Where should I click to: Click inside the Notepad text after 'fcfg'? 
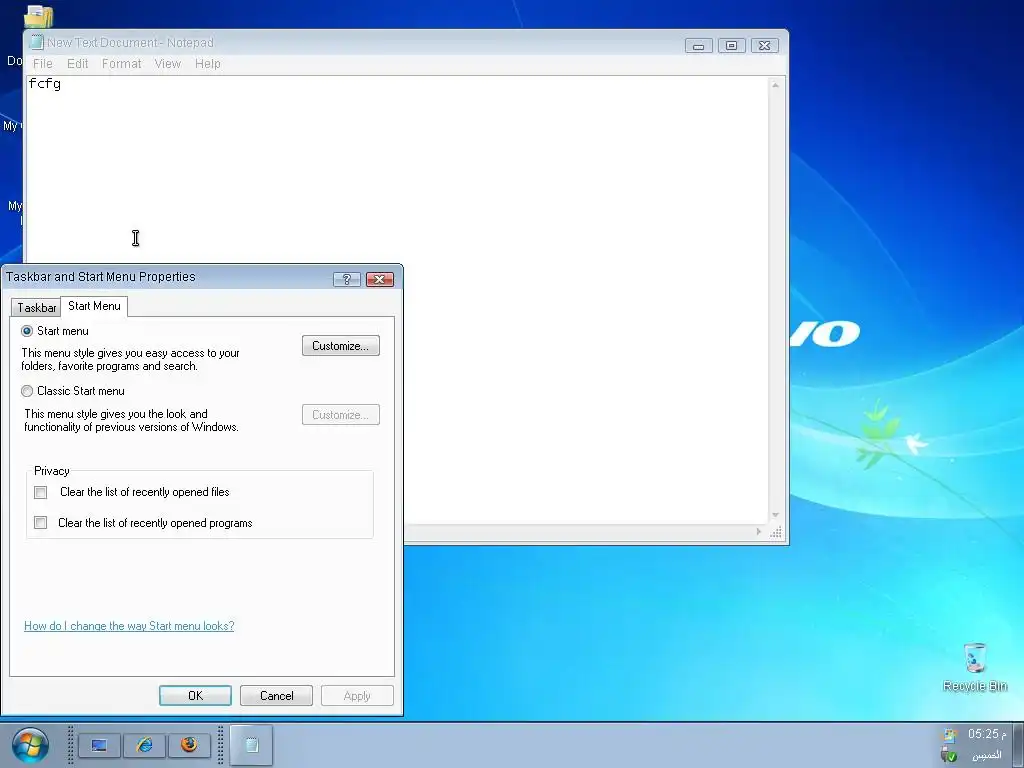pyautogui.click(x=63, y=84)
